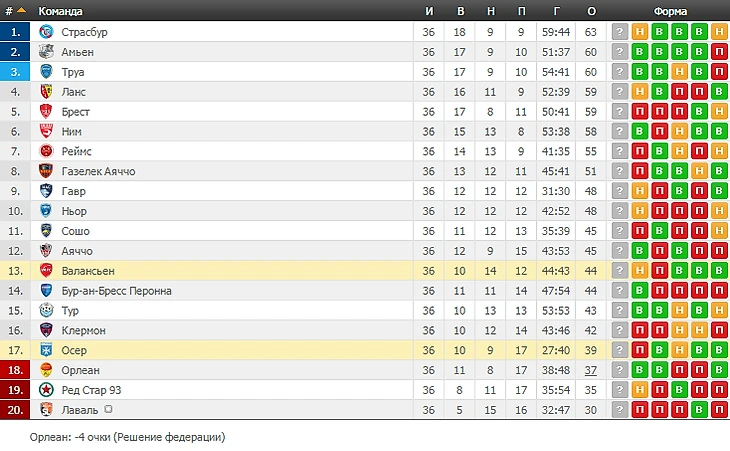Click the sort arrow next to # header

tap(22, 11)
